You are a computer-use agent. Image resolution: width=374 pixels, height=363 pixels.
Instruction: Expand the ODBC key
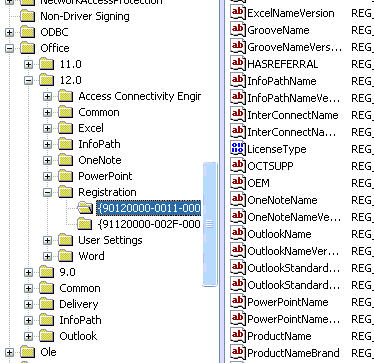[x=10, y=32]
